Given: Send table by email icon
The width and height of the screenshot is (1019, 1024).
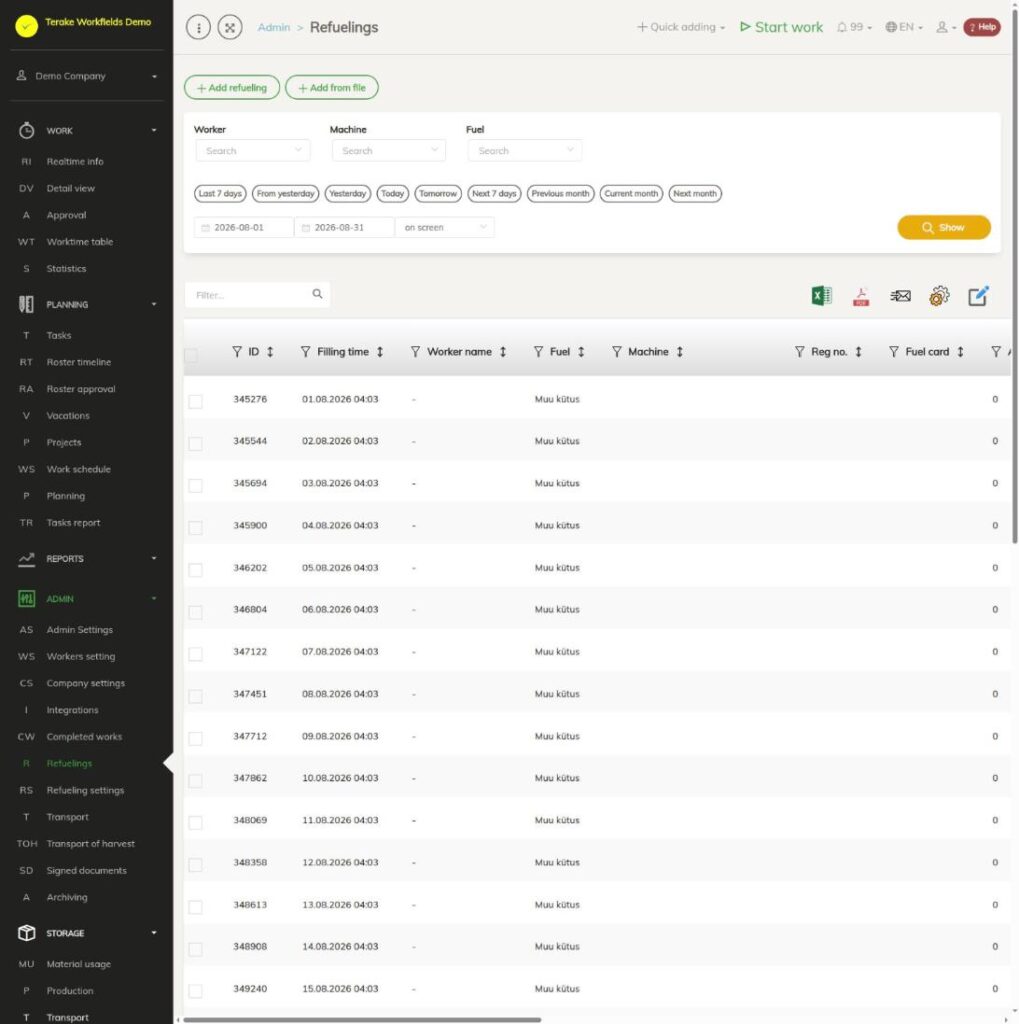Looking at the screenshot, I should tap(900, 296).
